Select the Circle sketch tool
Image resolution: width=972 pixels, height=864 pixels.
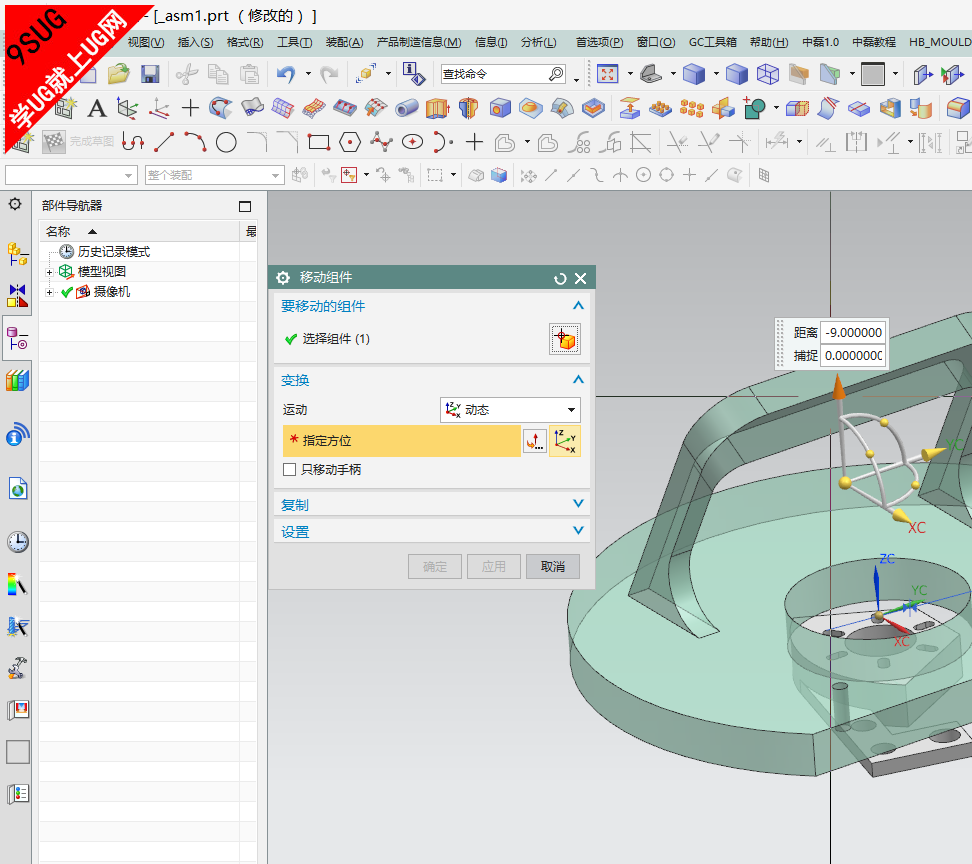(x=226, y=142)
